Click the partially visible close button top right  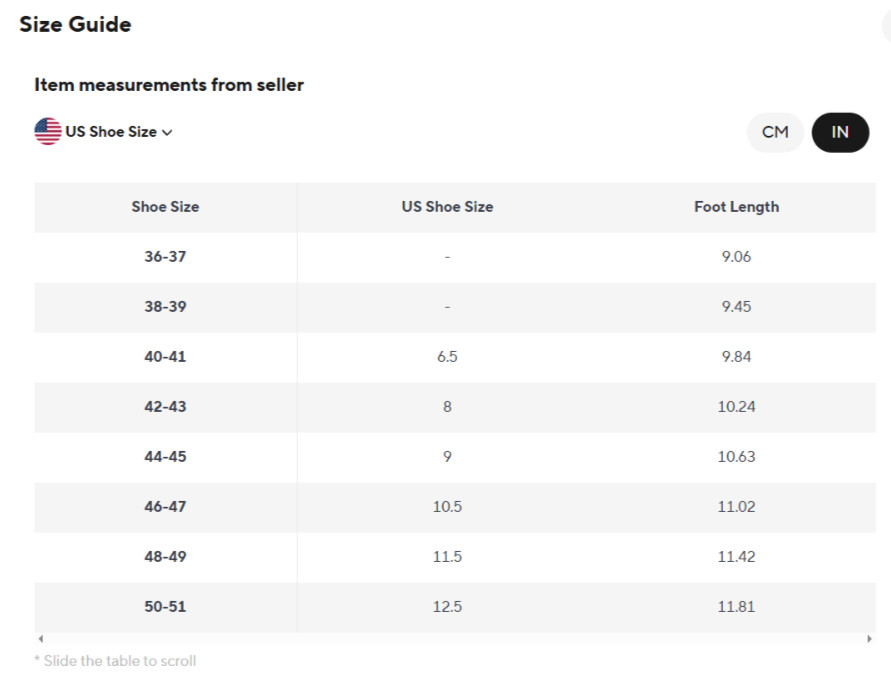[x=886, y=26]
